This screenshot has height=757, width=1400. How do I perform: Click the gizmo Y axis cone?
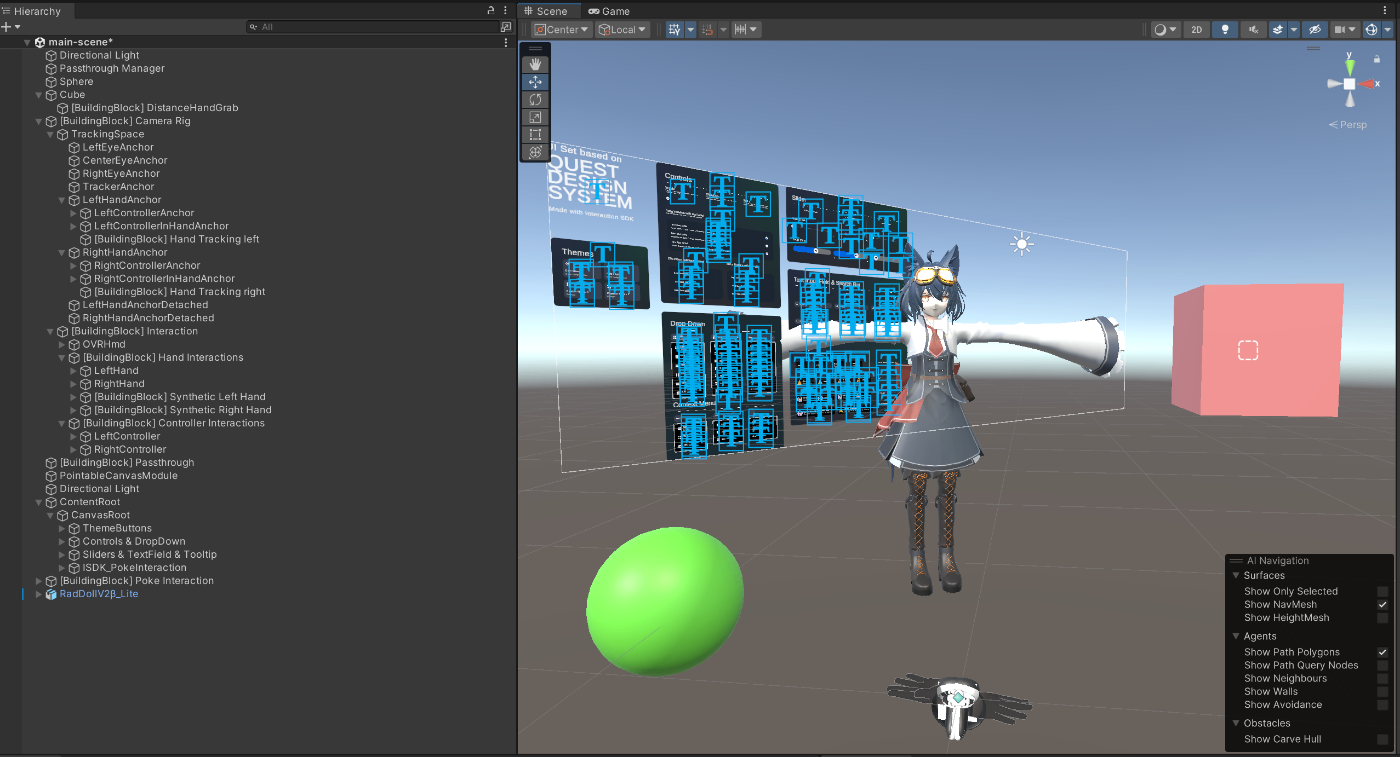pyautogui.click(x=1350, y=67)
